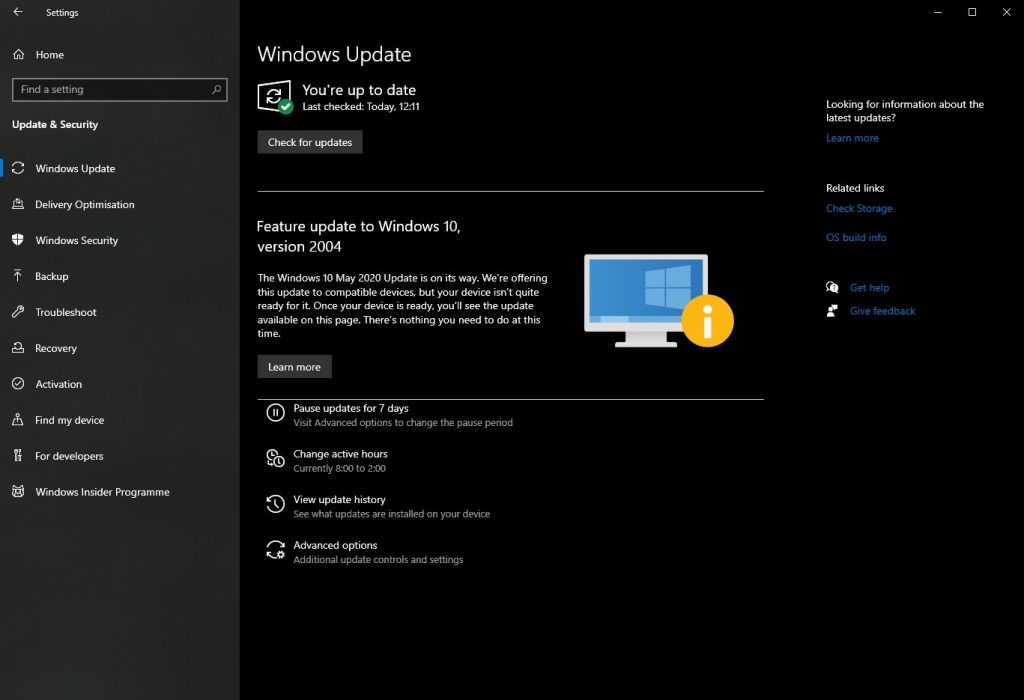The image size is (1024, 700).
Task: Click the Delivery Optimisation icon
Action: (x=18, y=204)
